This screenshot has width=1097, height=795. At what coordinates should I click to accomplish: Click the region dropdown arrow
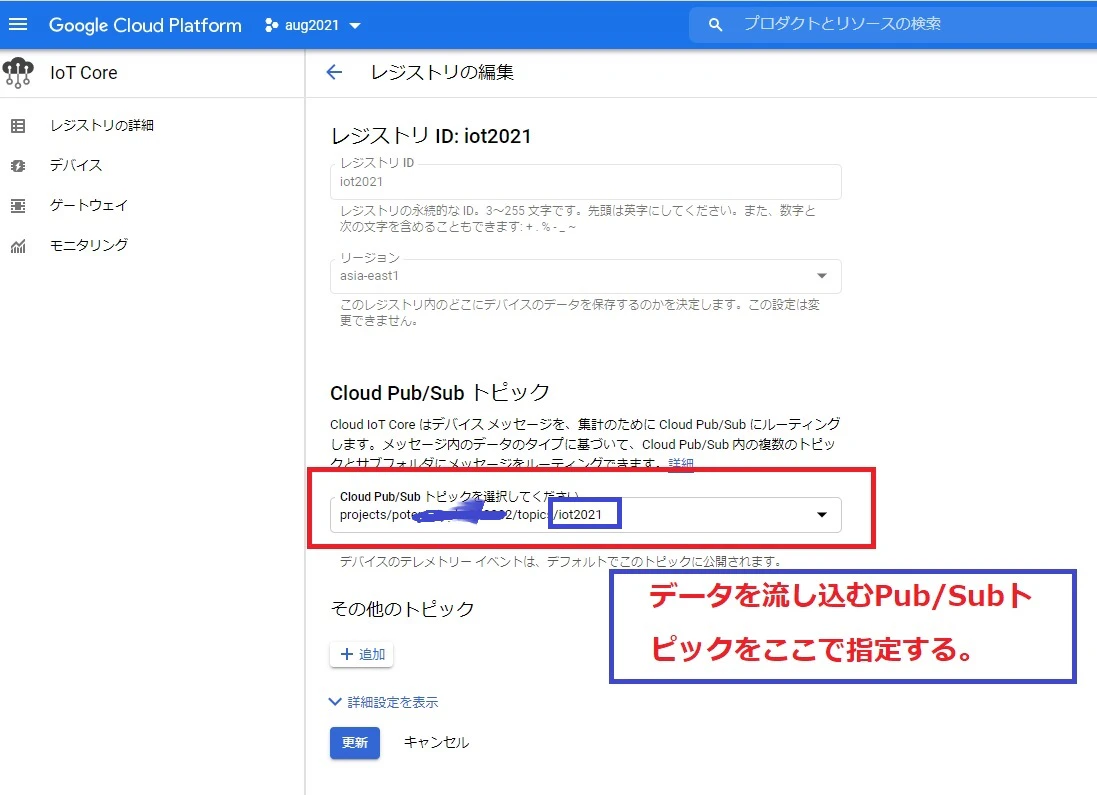click(822, 276)
